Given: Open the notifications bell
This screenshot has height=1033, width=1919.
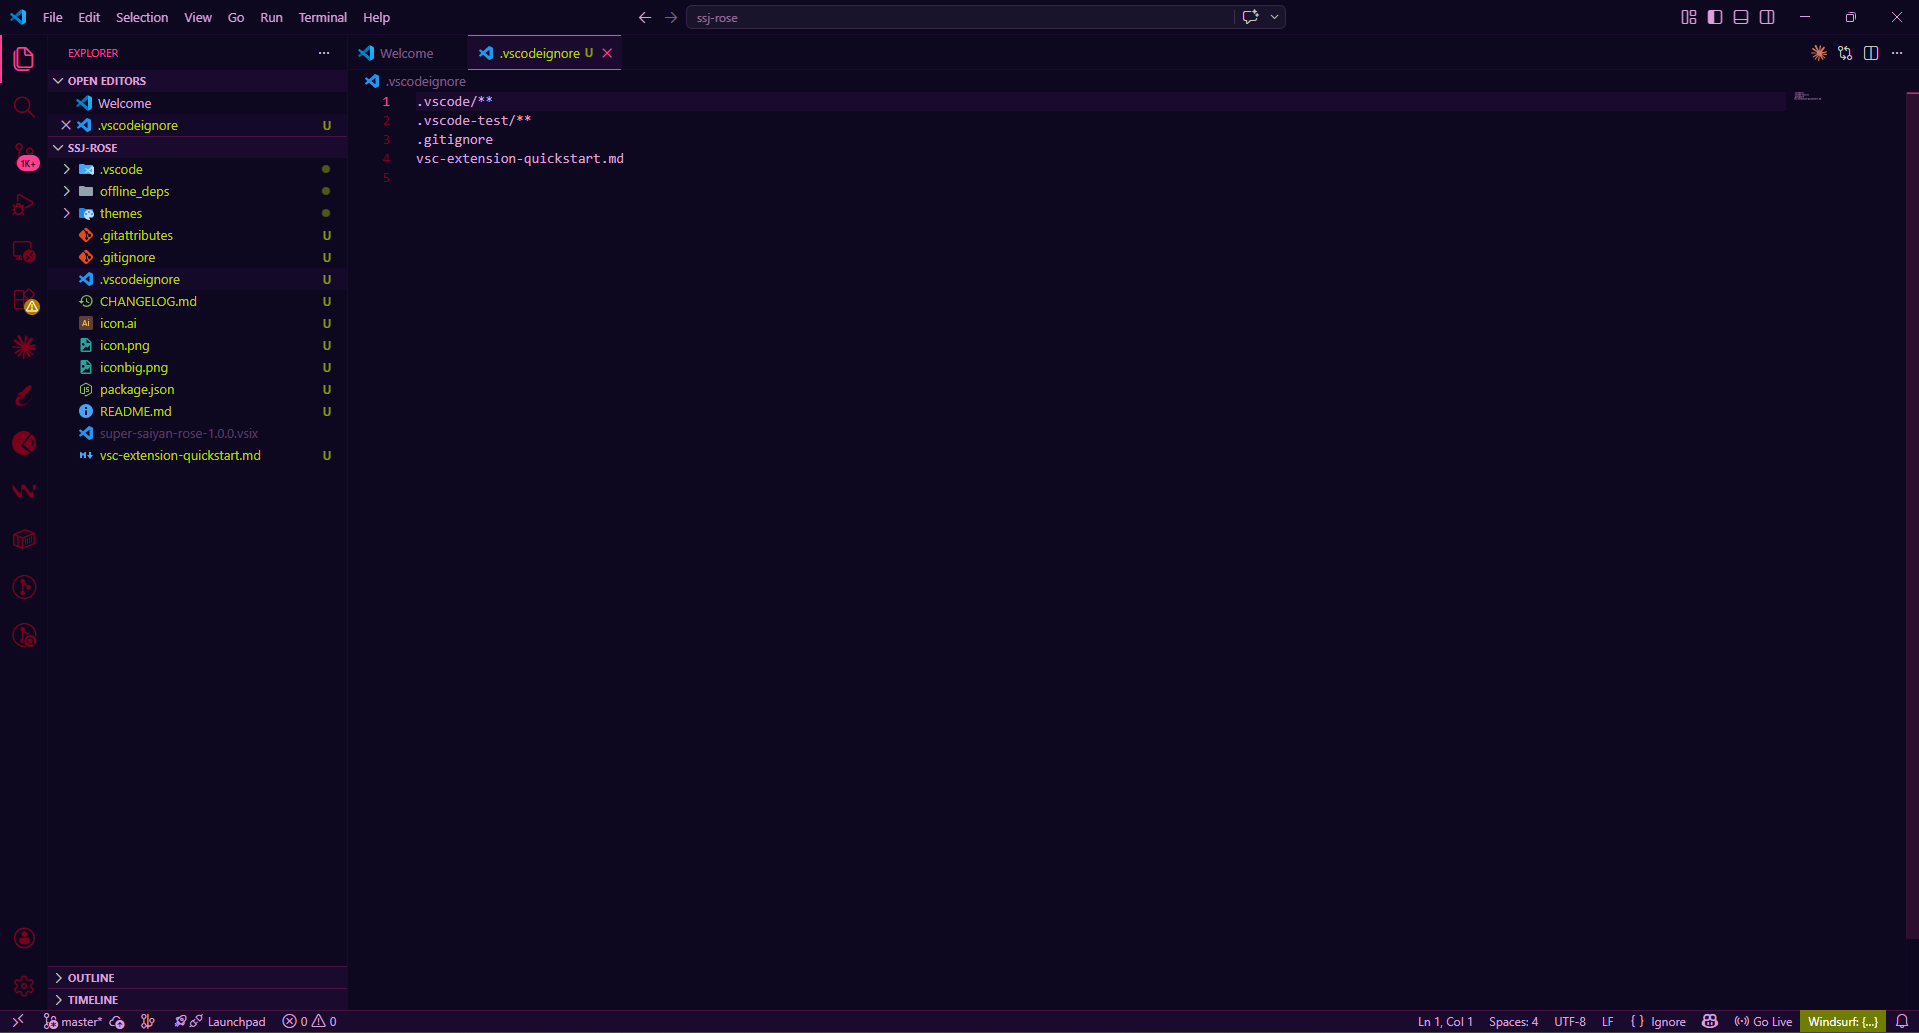Looking at the screenshot, I should coord(1902,1021).
